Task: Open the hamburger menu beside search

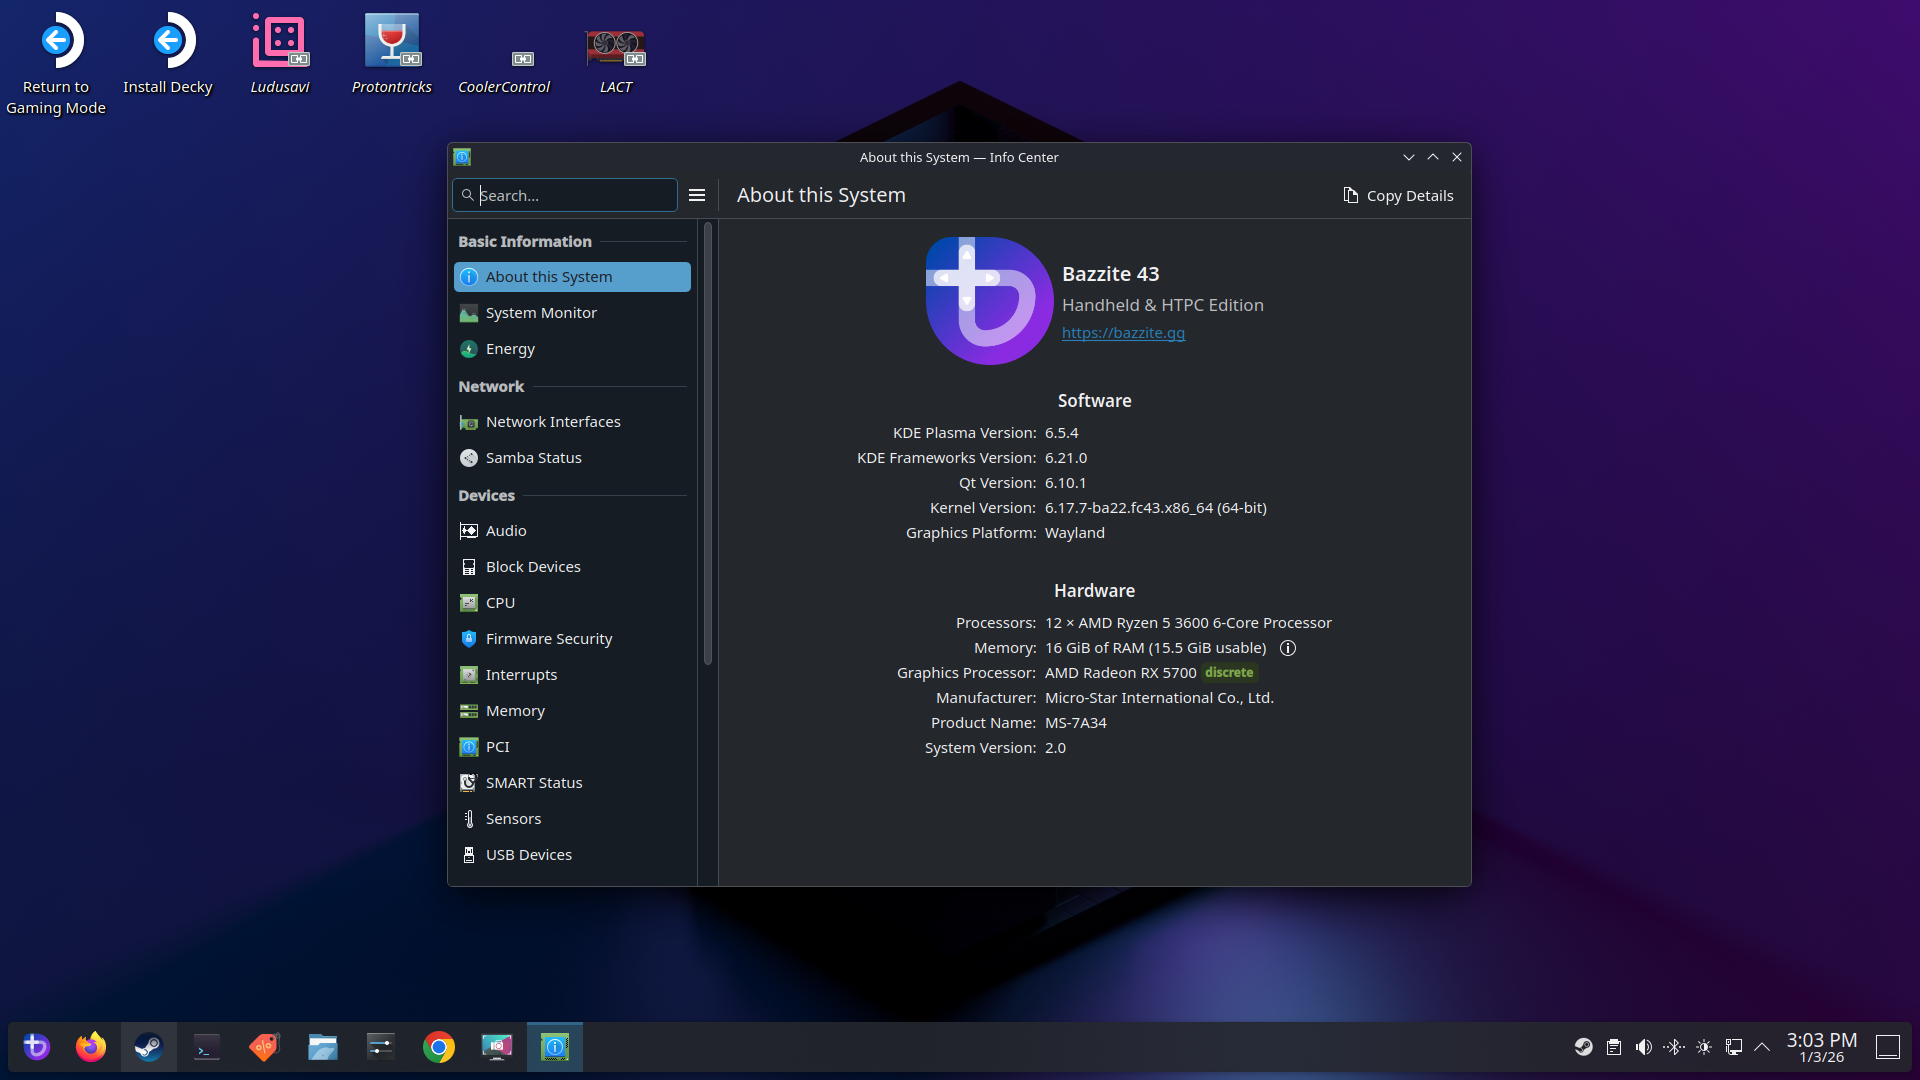Action: tap(697, 196)
